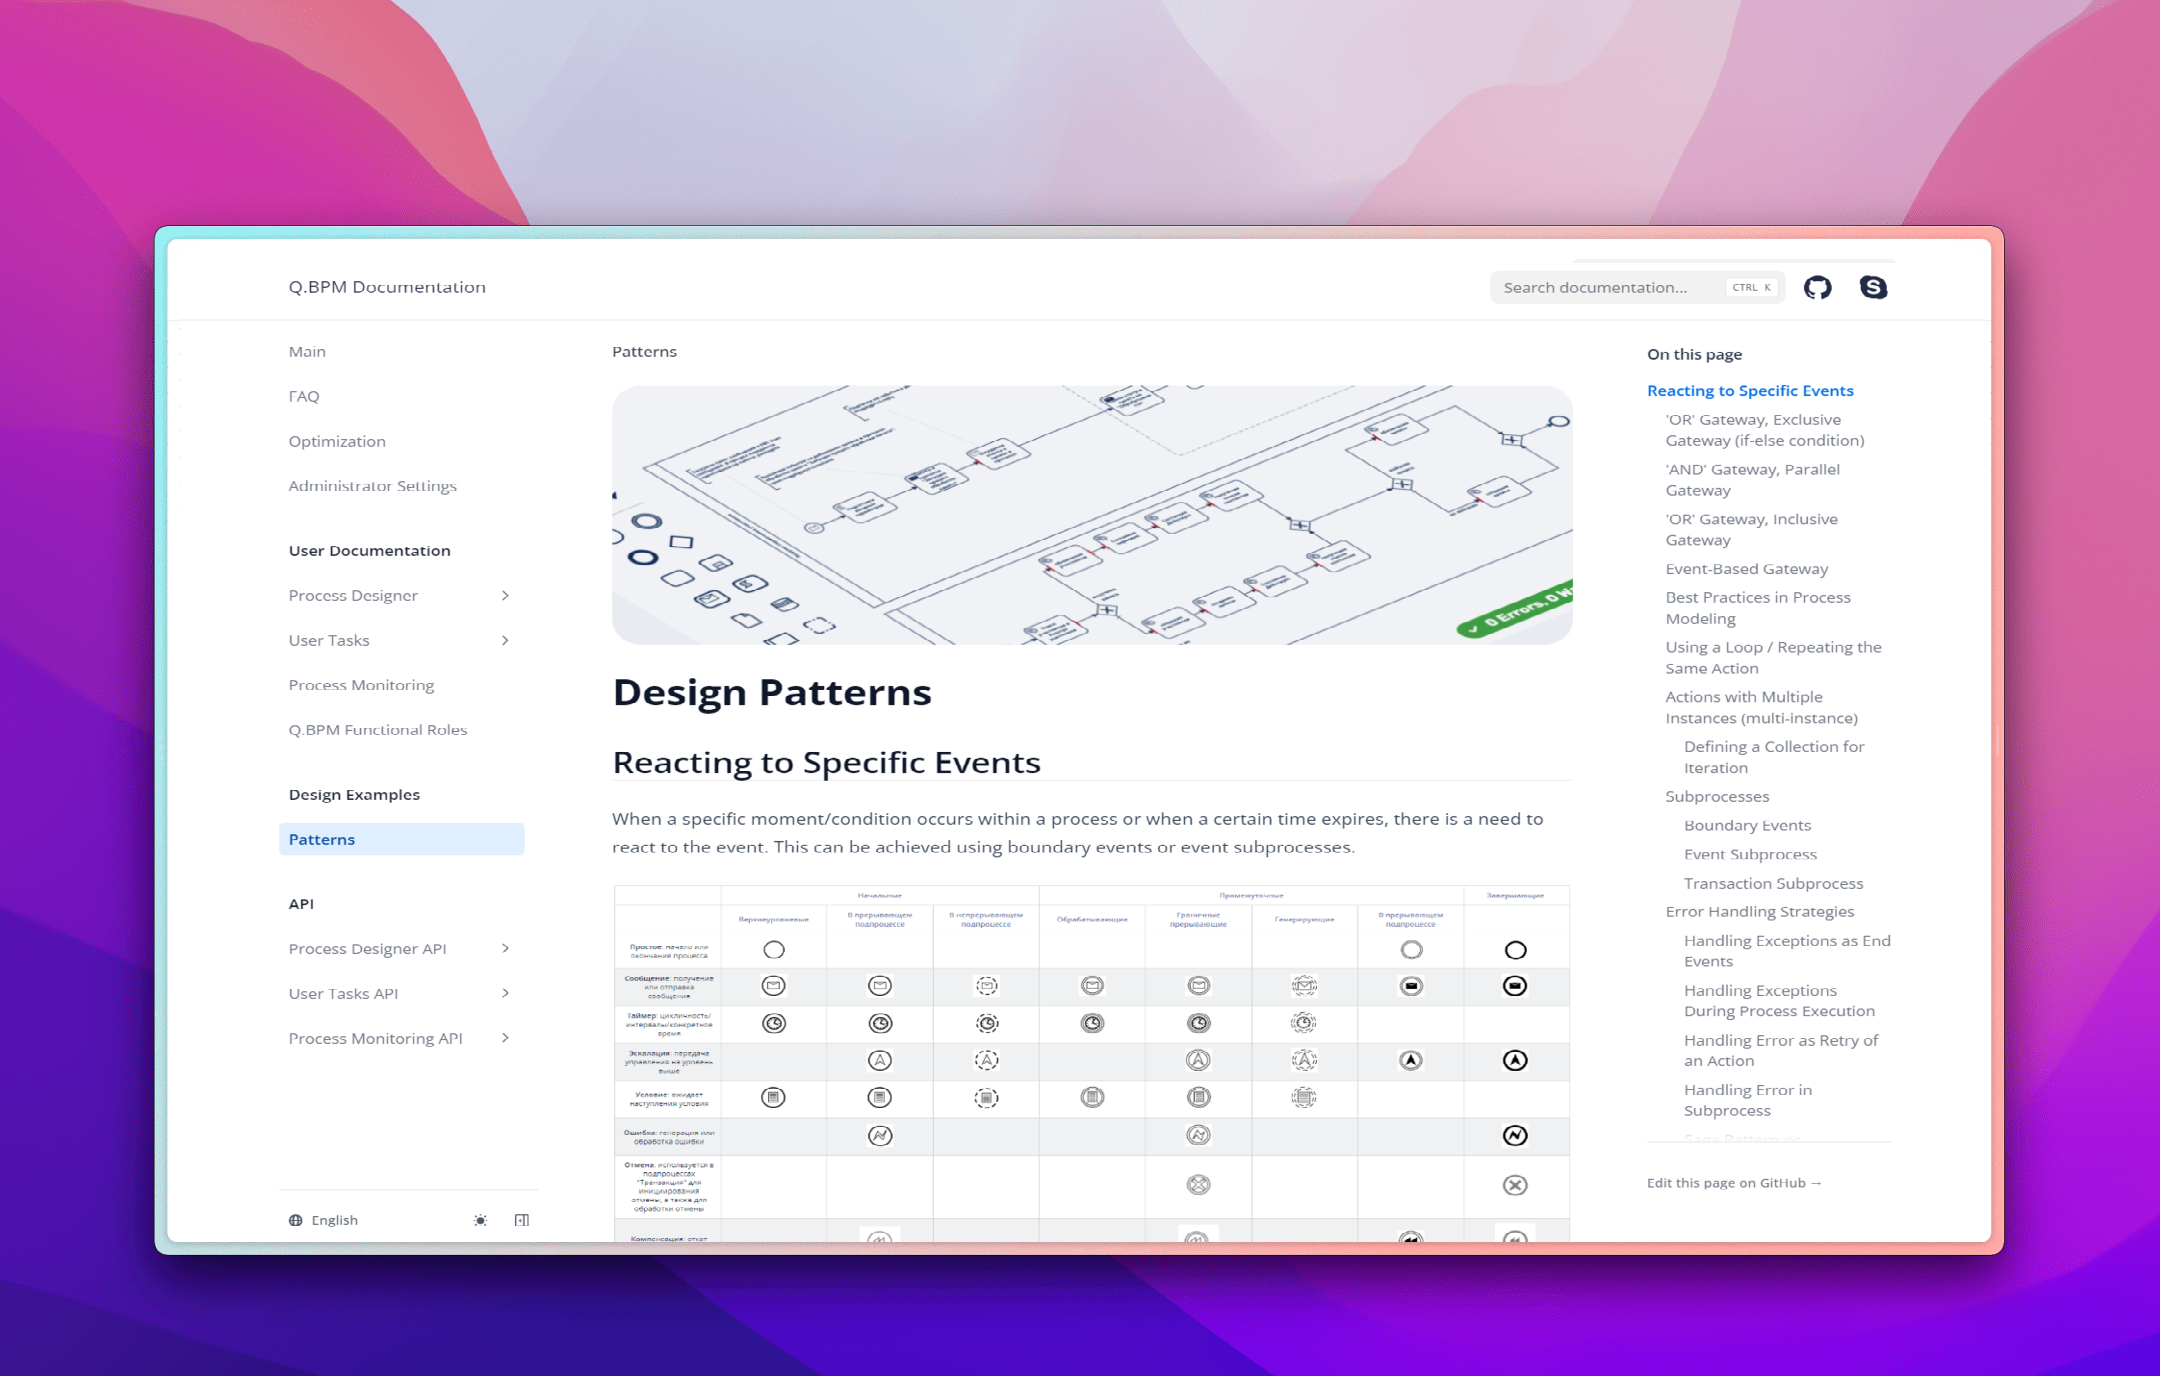
Task: Open the Process Designer API item
Action: 367,949
